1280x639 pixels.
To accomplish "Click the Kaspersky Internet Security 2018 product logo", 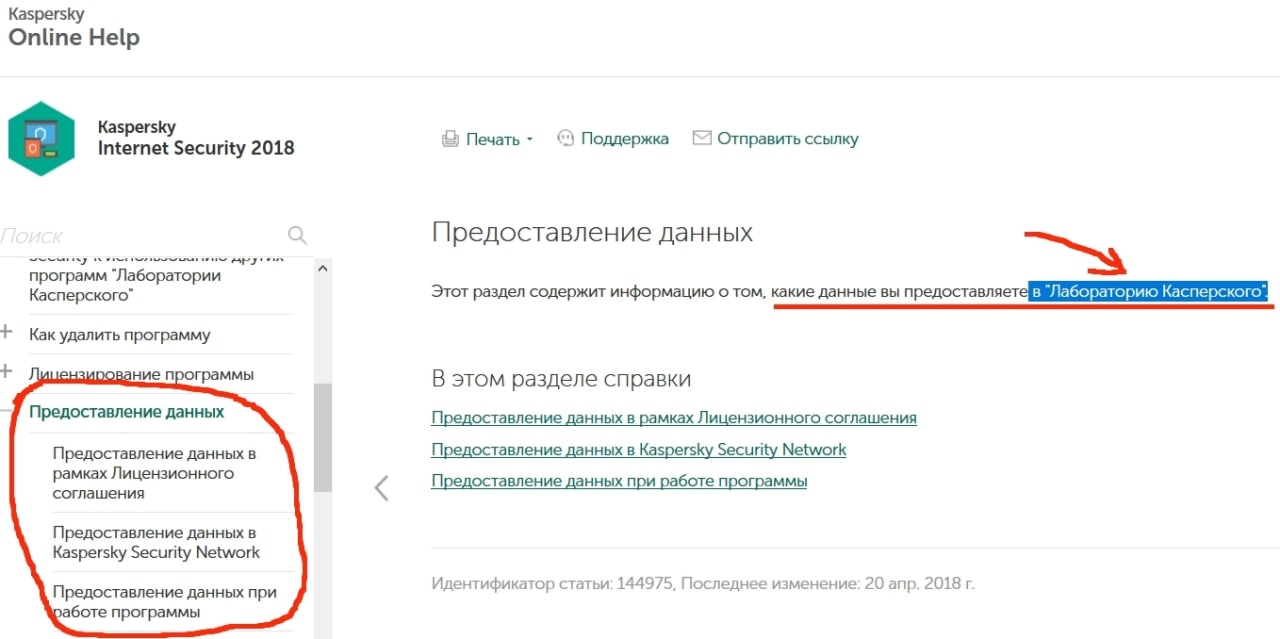I will point(41,138).
